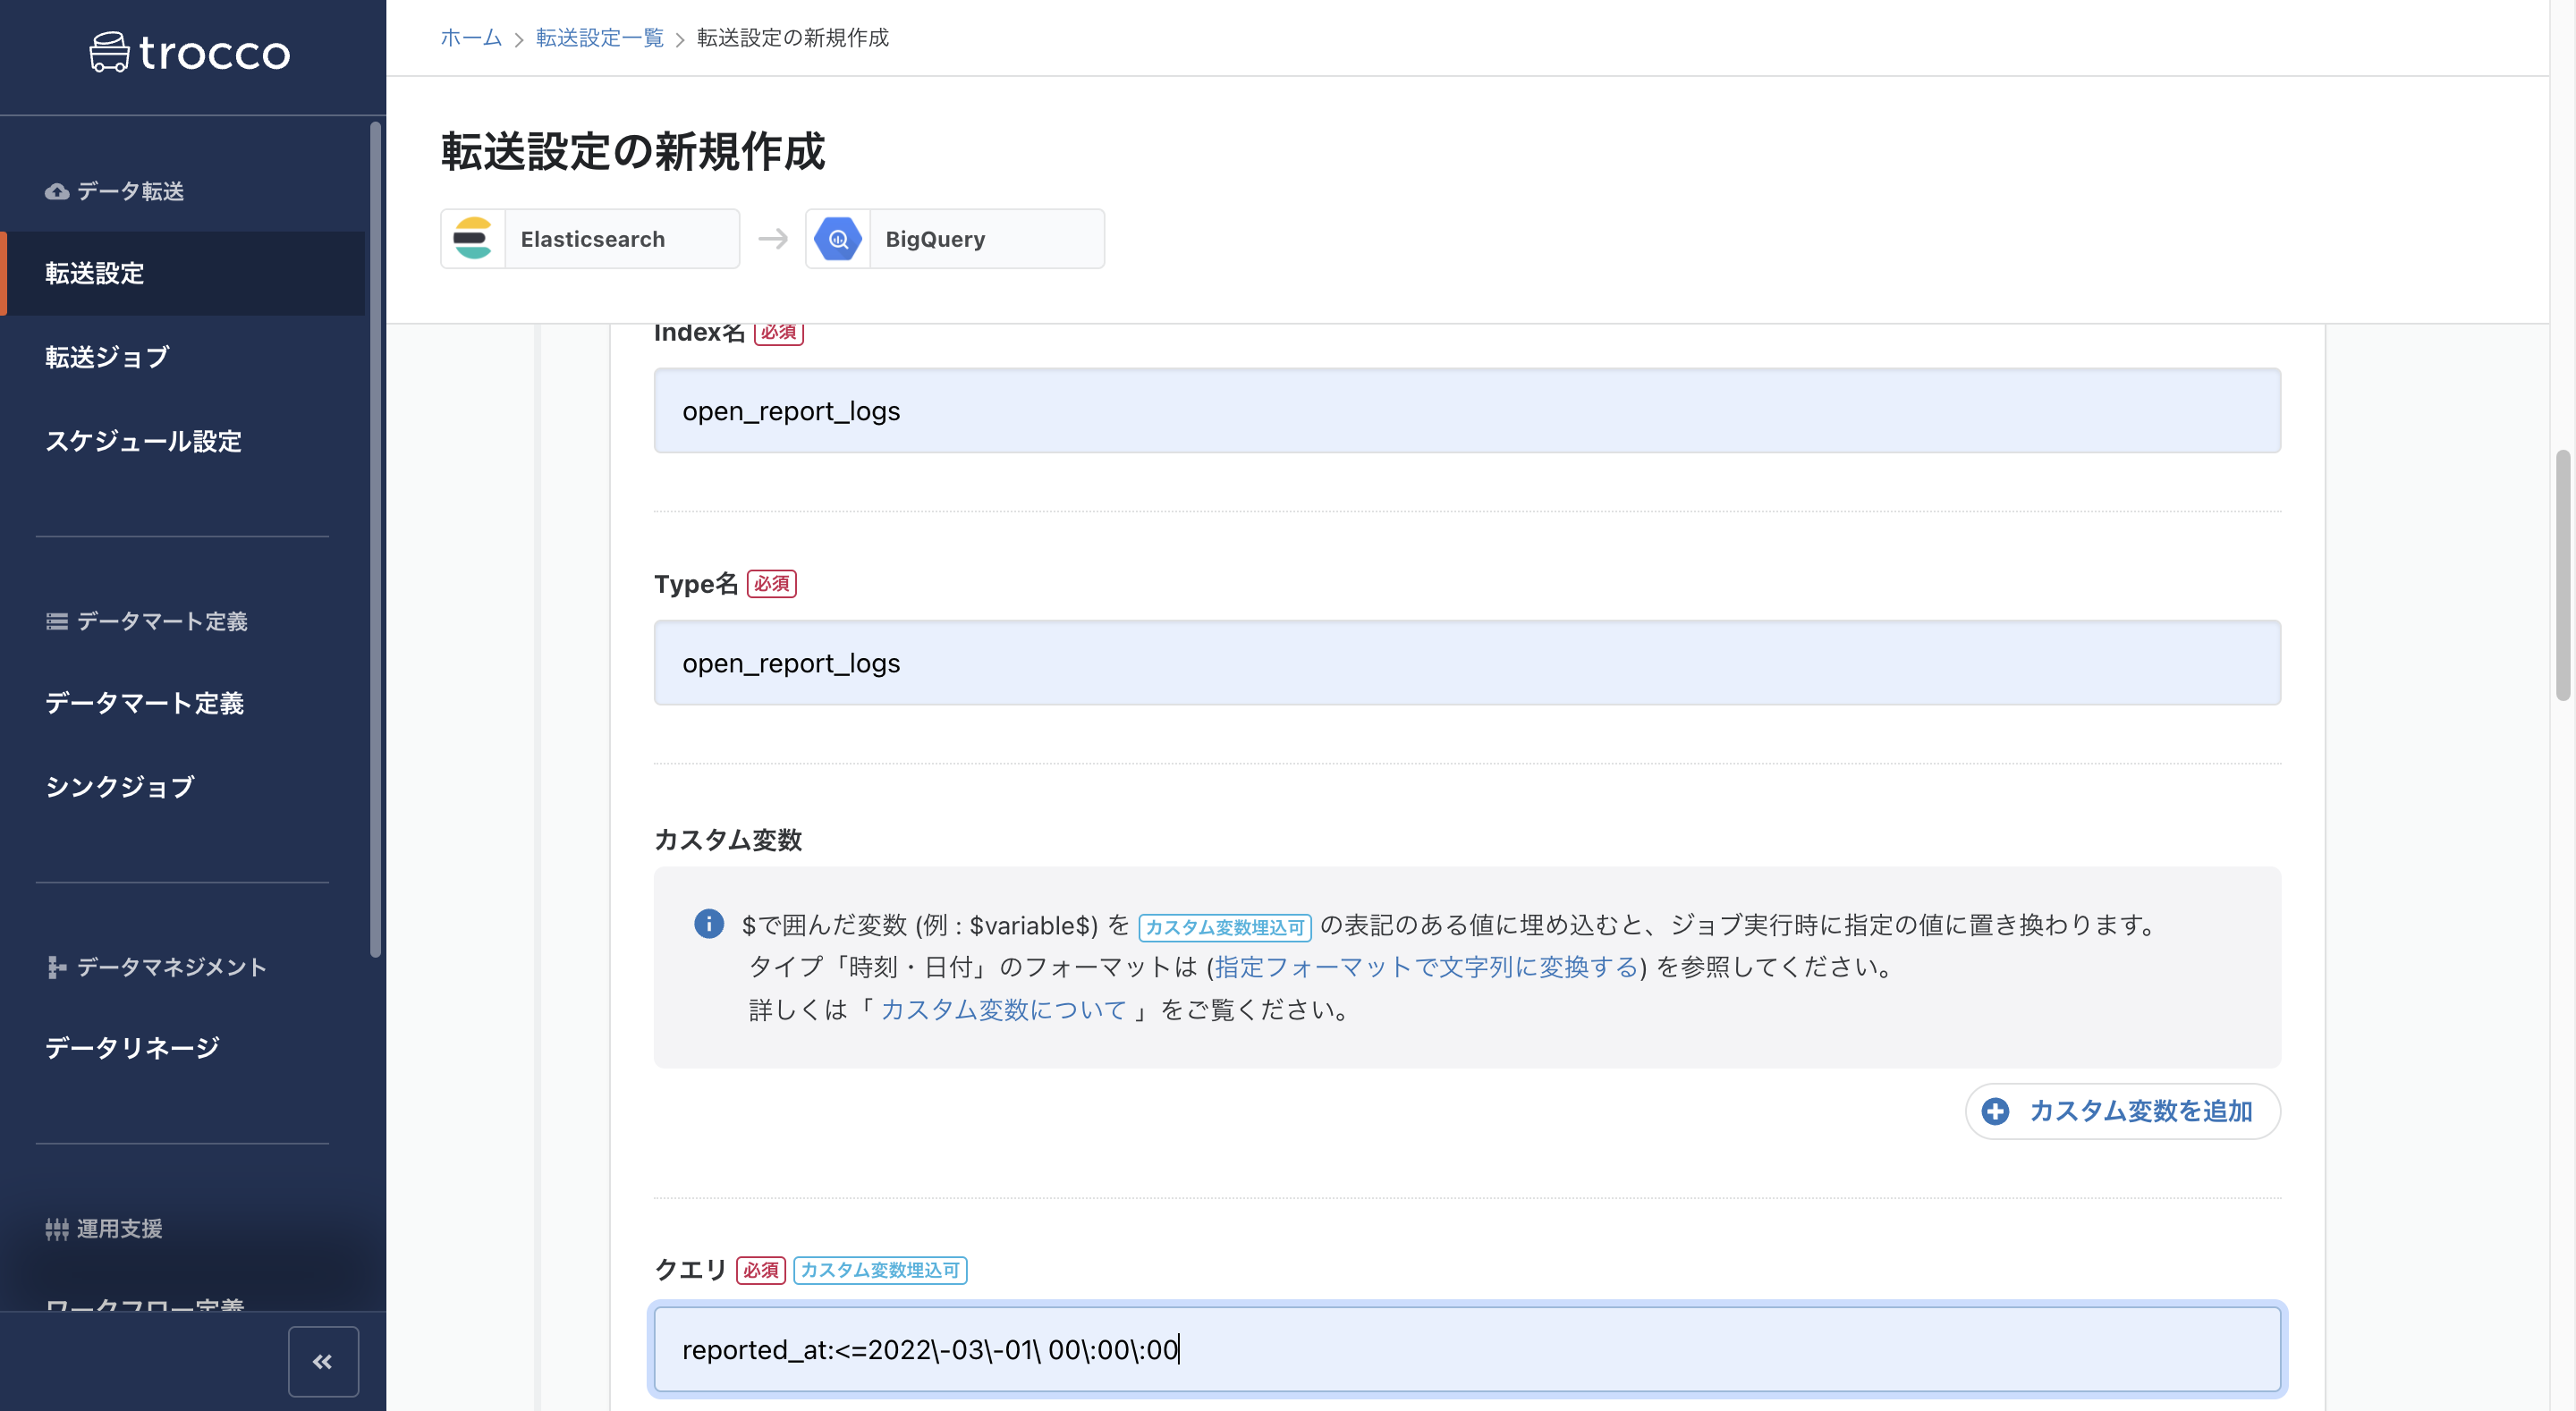
Task: Click the データマート定義 list icon
Action: tap(57, 621)
